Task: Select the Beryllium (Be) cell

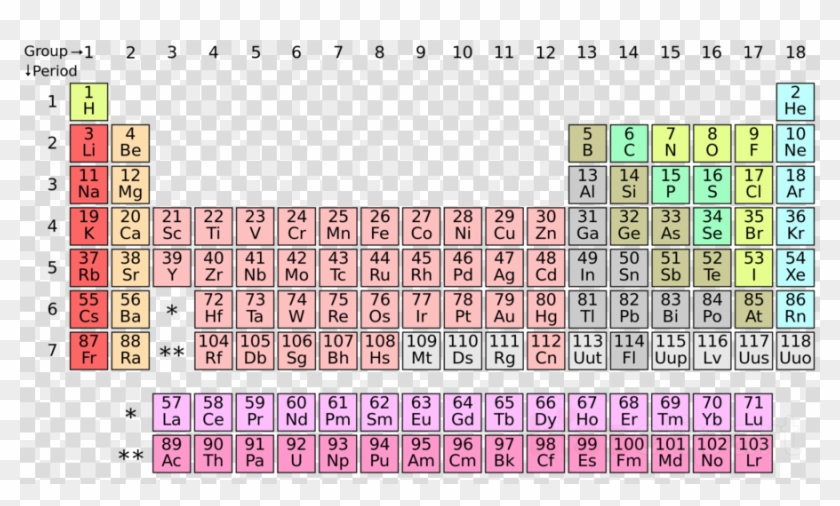Action: tap(130, 143)
